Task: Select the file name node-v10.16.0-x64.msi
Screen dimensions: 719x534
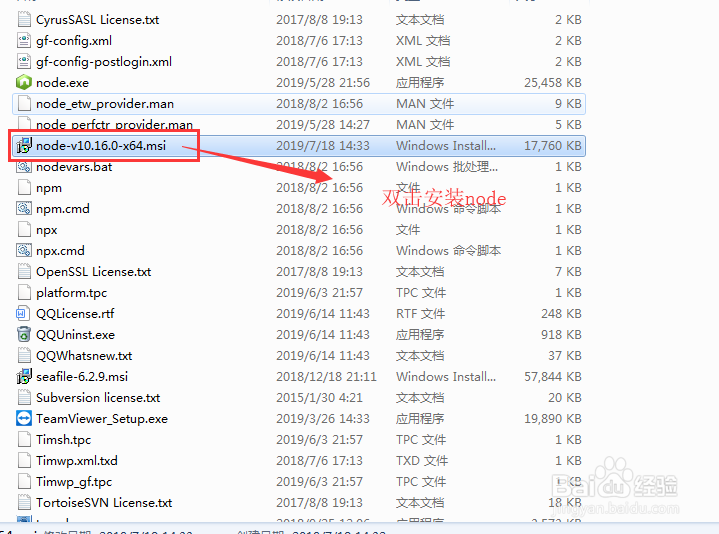Action: pos(101,146)
